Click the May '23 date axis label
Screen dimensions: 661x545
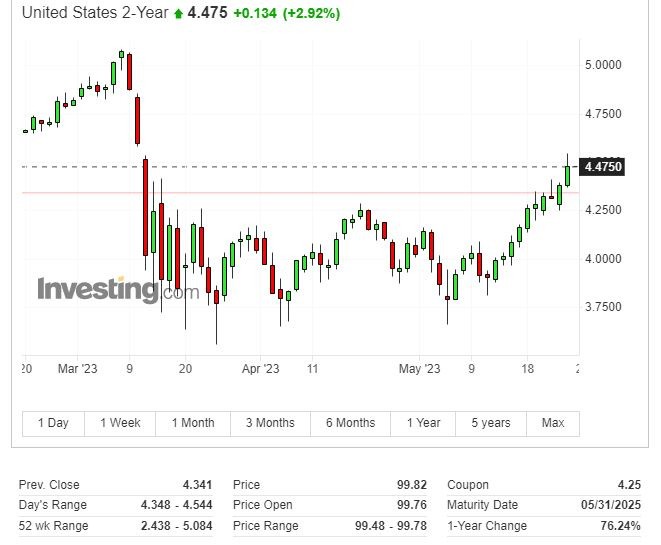click(419, 369)
